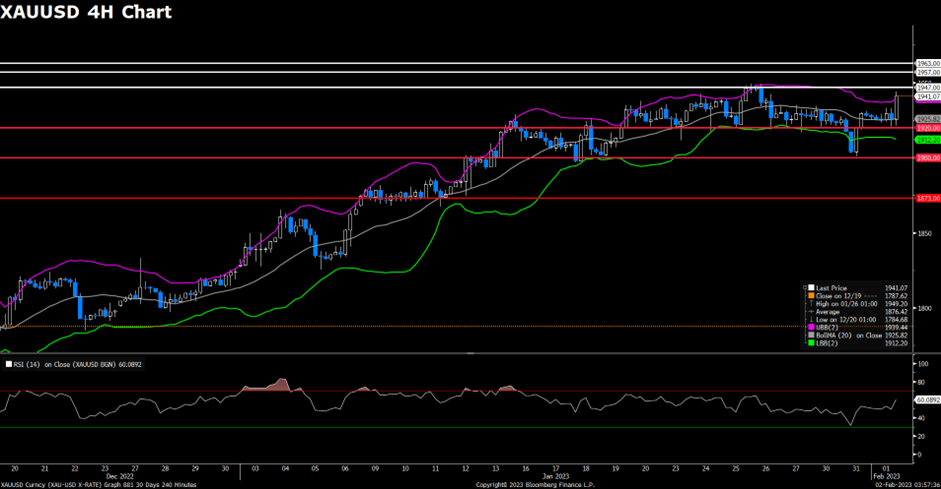Image resolution: width=941 pixels, height=489 pixels.
Task: Click the magenta UBB(2) legend swatch
Action: 811,328
